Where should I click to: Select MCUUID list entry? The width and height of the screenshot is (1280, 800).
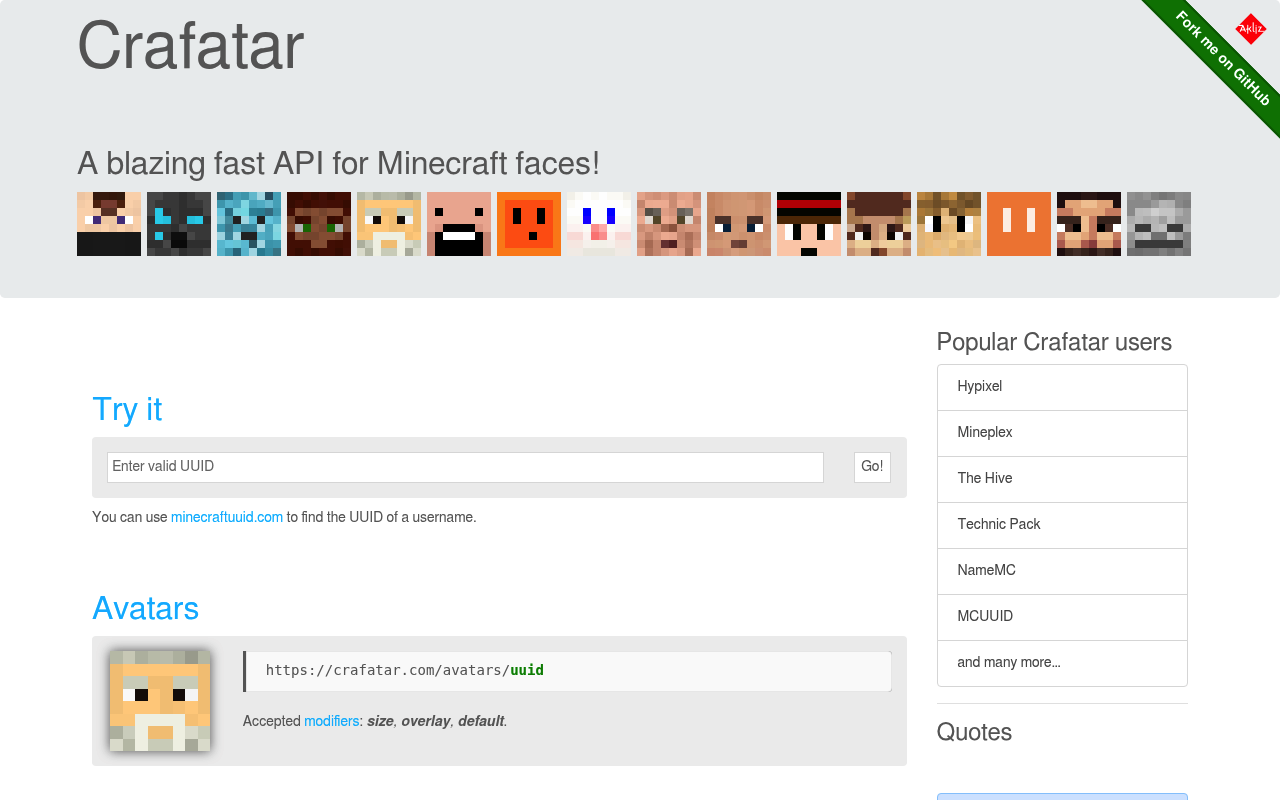pos(1062,617)
